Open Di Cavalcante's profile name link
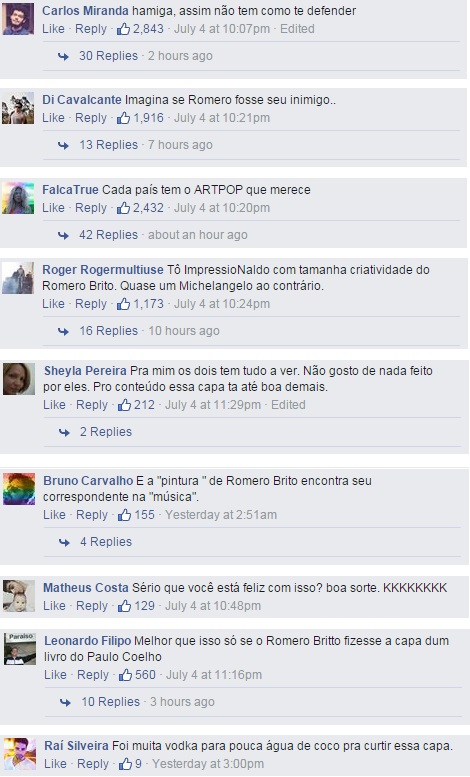 point(82,100)
